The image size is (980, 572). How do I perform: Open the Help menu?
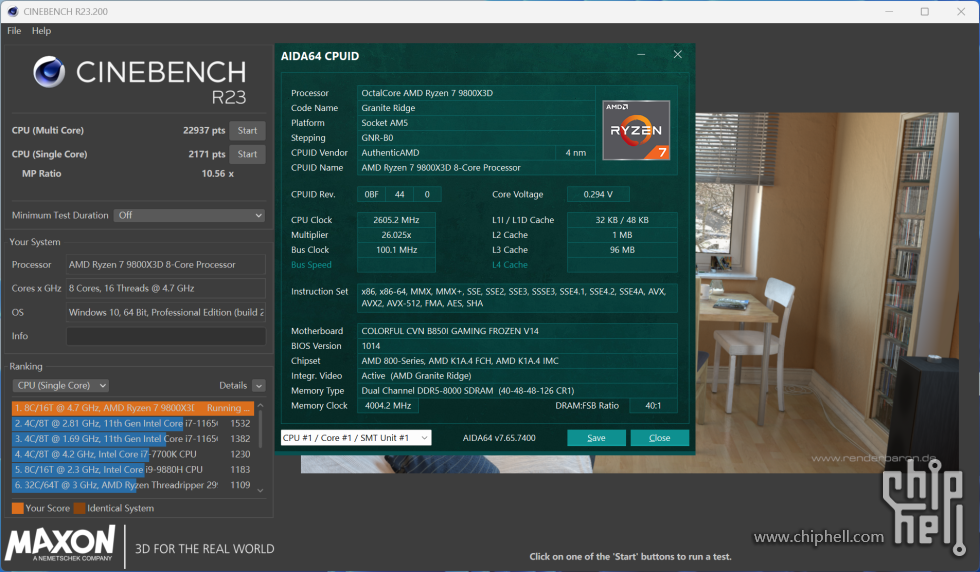[x=41, y=31]
